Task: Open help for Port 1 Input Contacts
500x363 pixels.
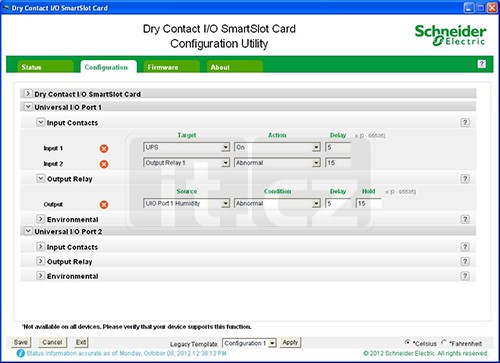Action: [465, 122]
